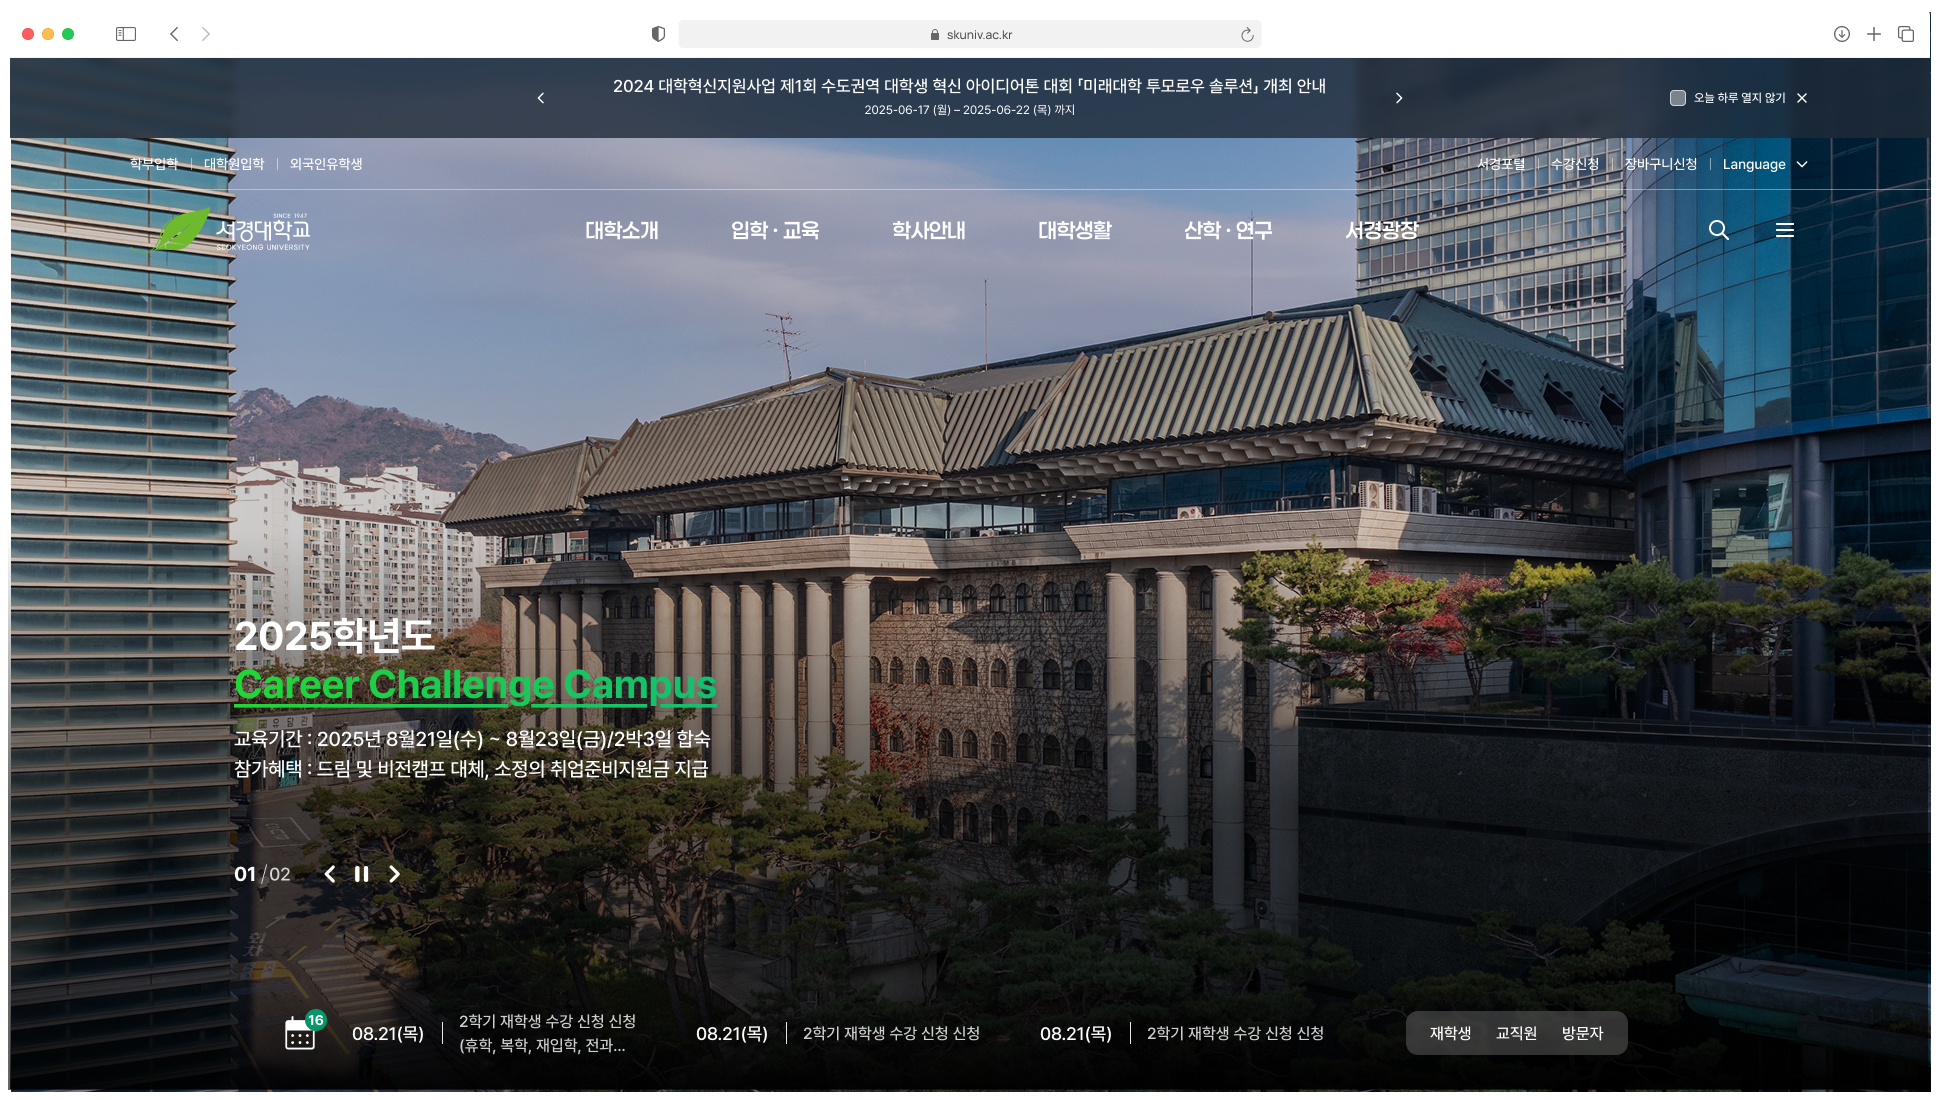Show Safari tab overview icon
Screen dimensions: 1941x1100
click(1906, 34)
